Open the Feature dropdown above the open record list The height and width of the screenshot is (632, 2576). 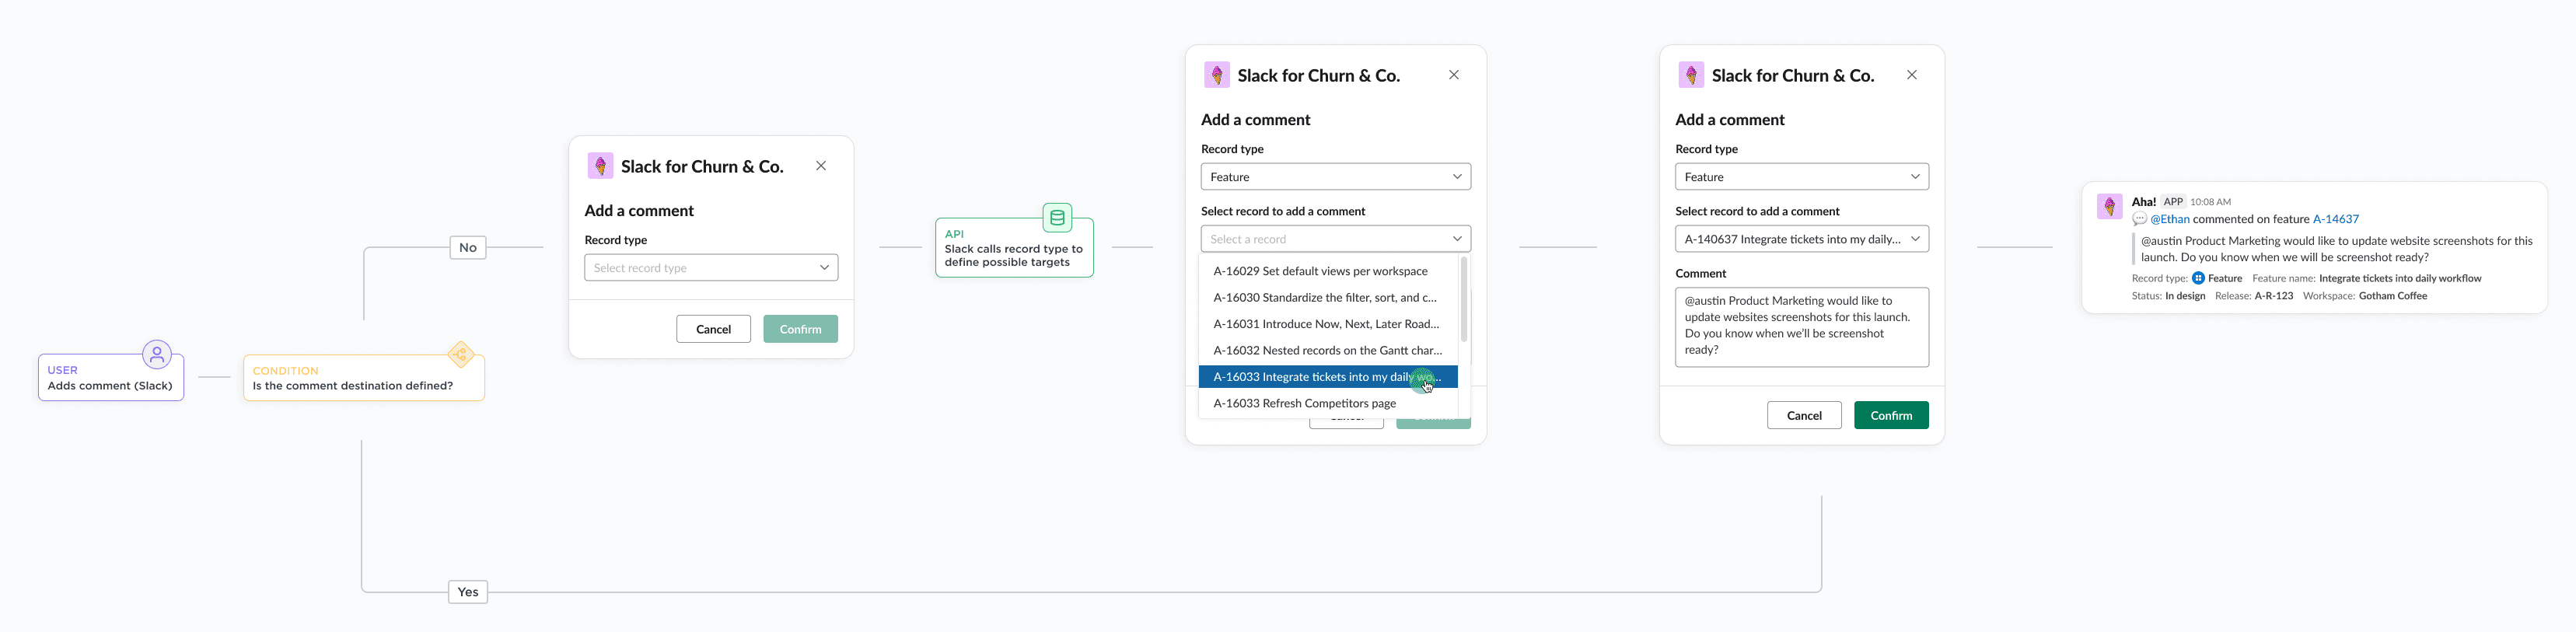1335,177
